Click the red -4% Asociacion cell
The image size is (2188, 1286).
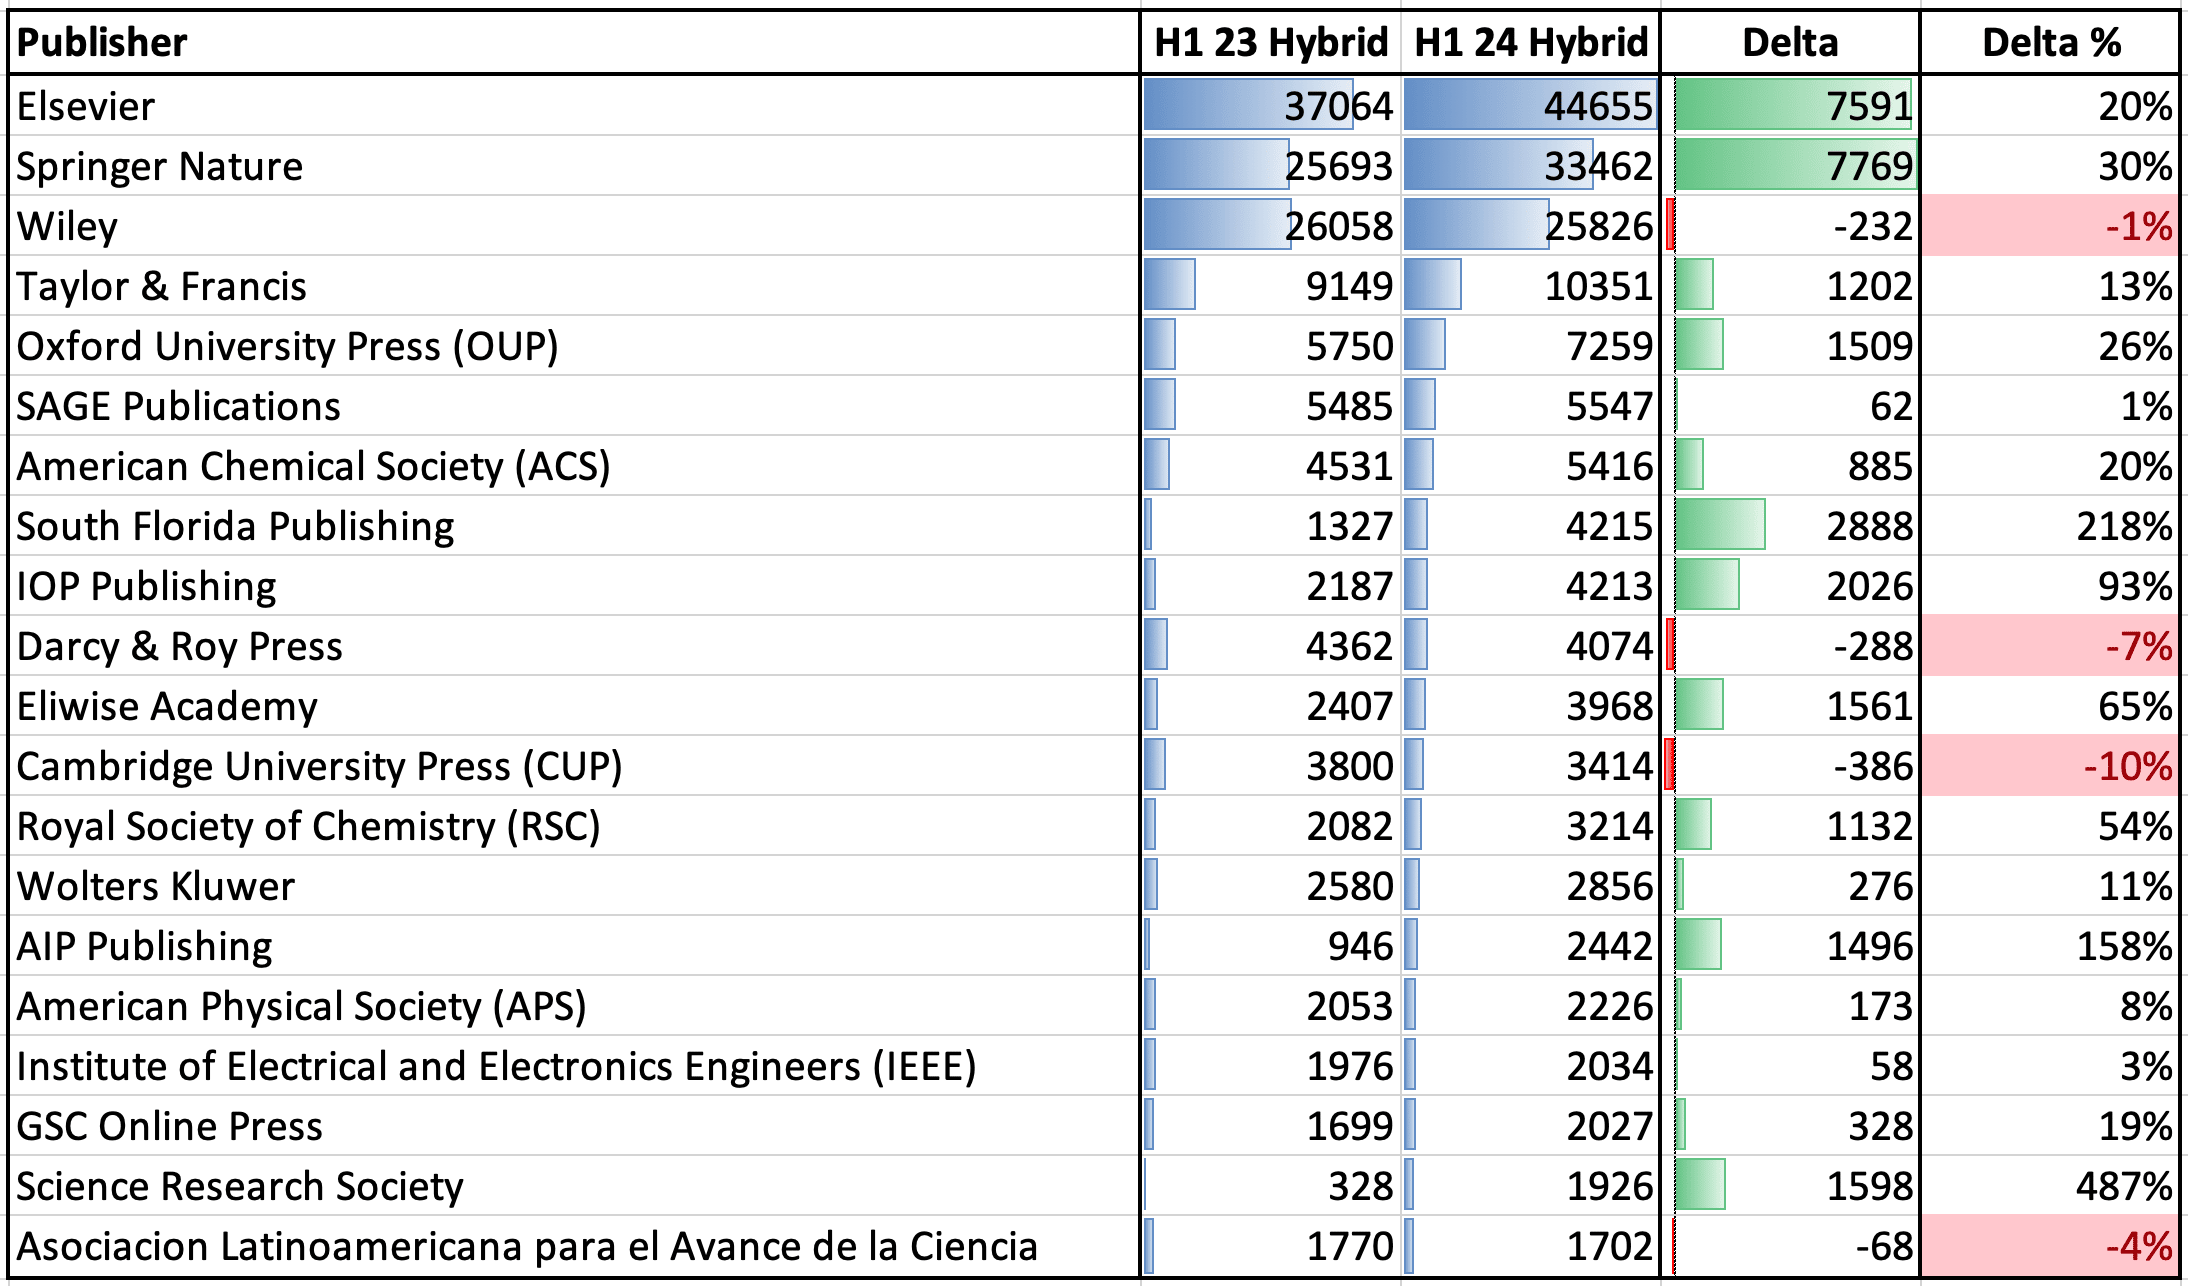[2050, 1246]
